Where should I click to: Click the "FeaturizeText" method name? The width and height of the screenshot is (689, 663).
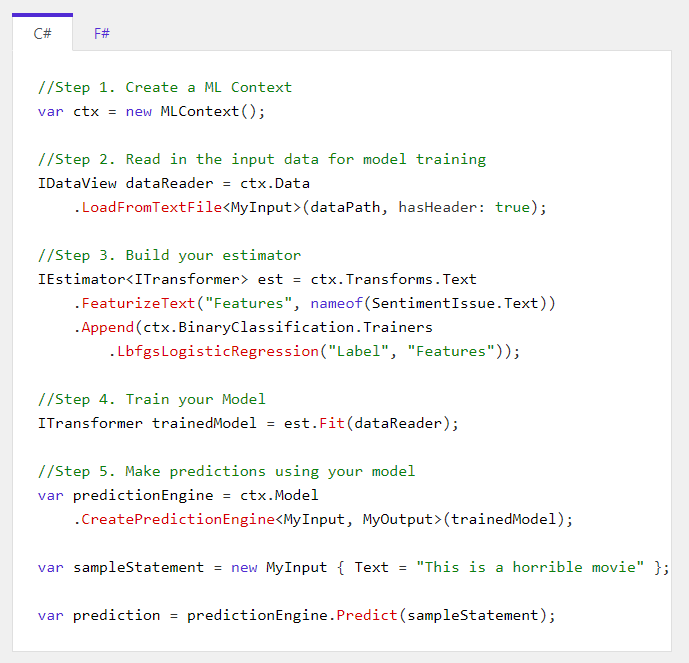pyautogui.click(x=138, y=303)
